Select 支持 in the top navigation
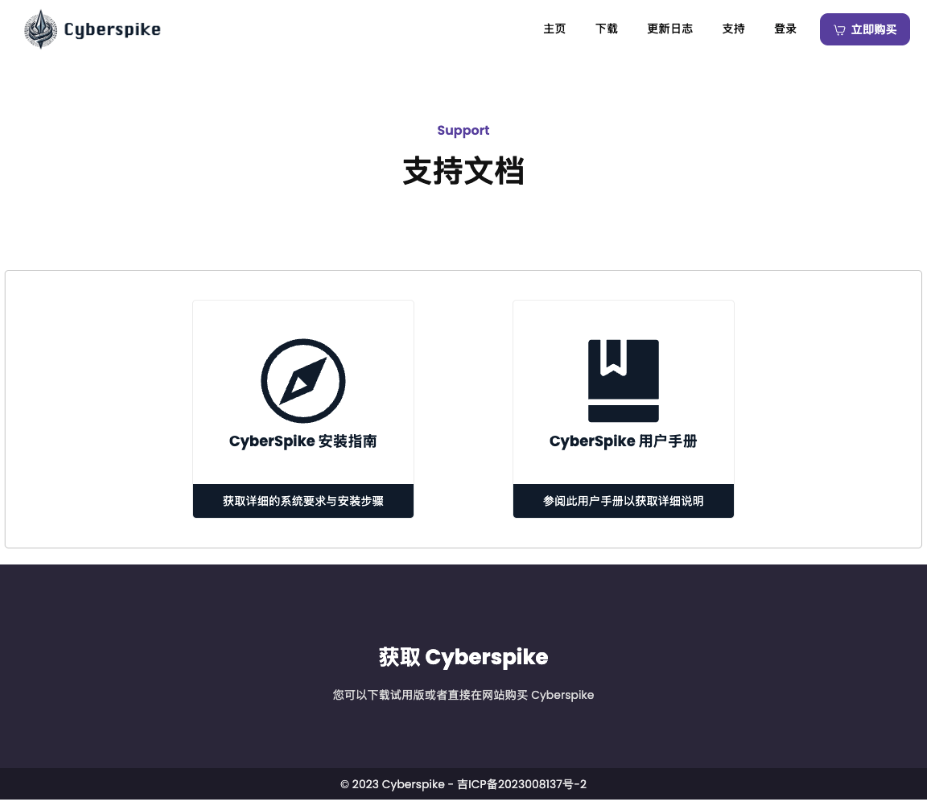The image size is (927, 800). point(733,29)
